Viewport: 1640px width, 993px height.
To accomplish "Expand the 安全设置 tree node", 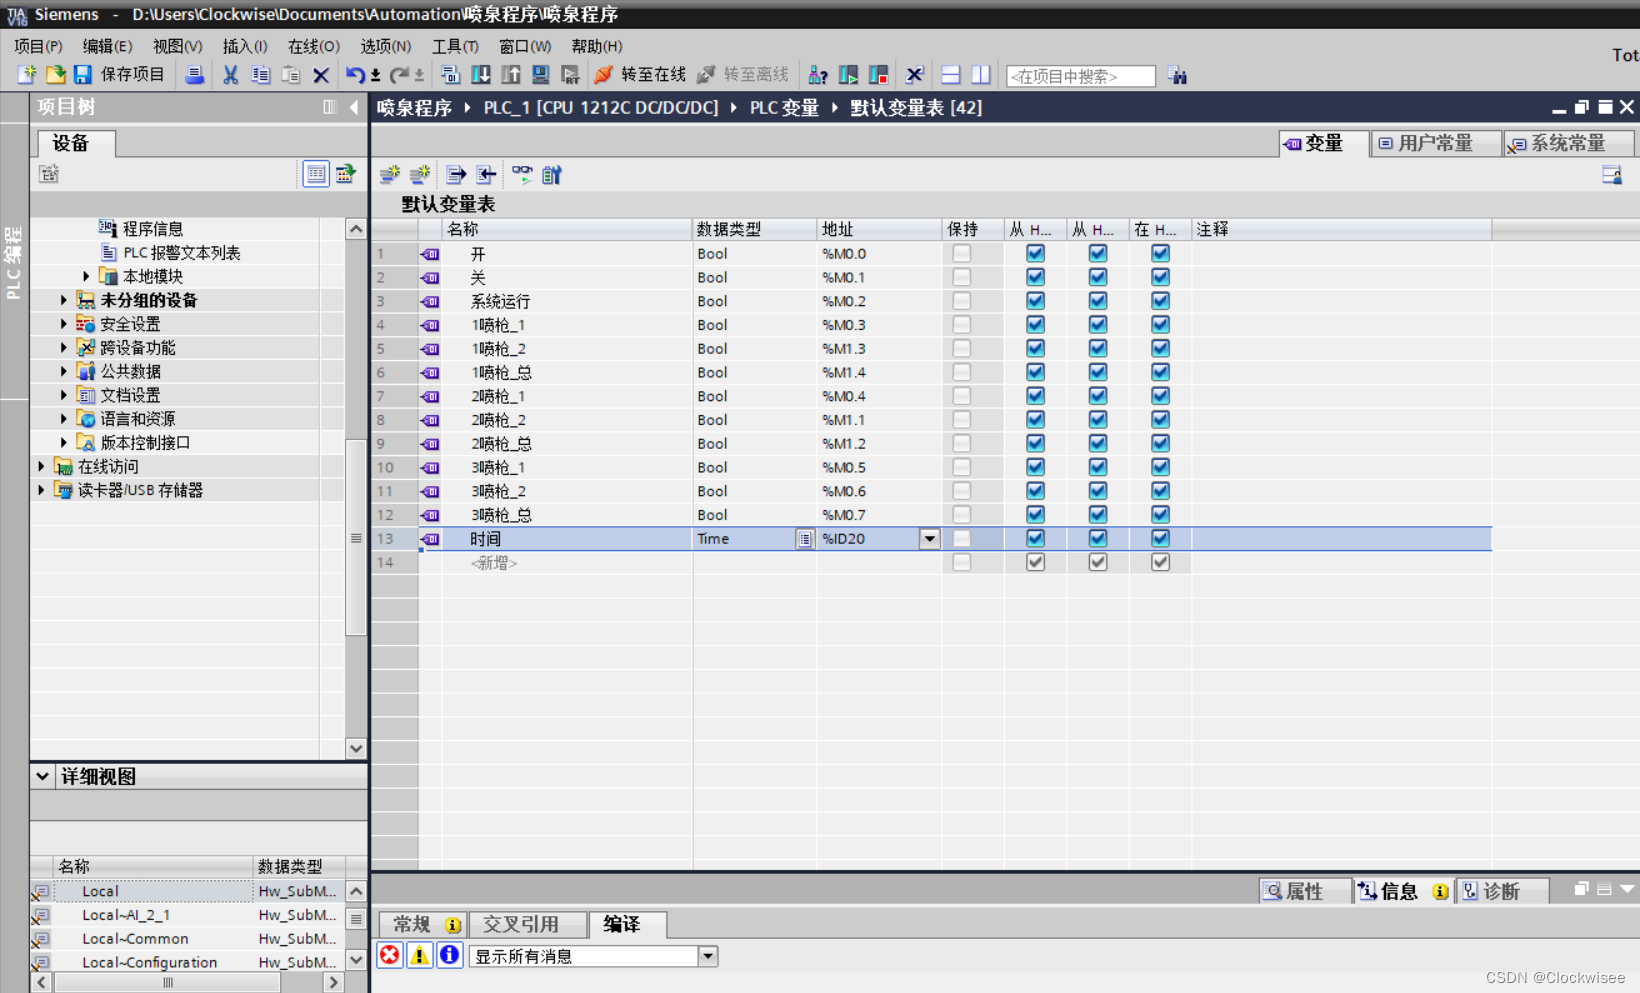I will tap(64, 324).
